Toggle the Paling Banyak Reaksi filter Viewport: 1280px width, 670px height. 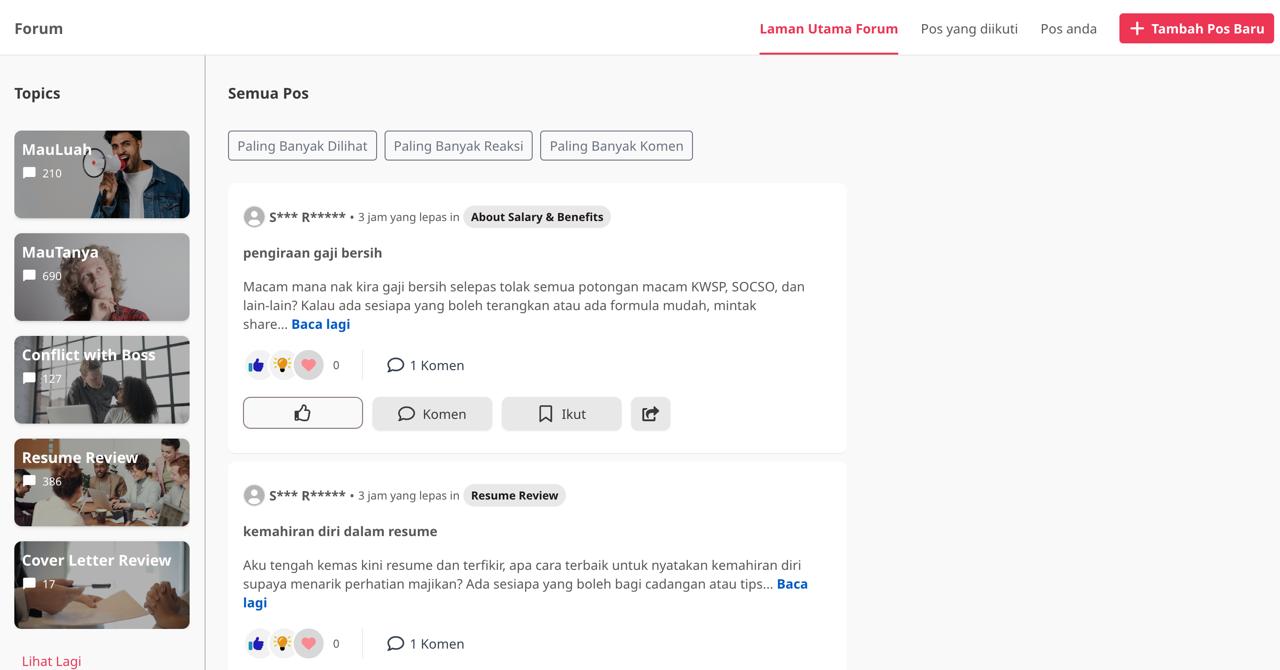click(x=458, y=146)
